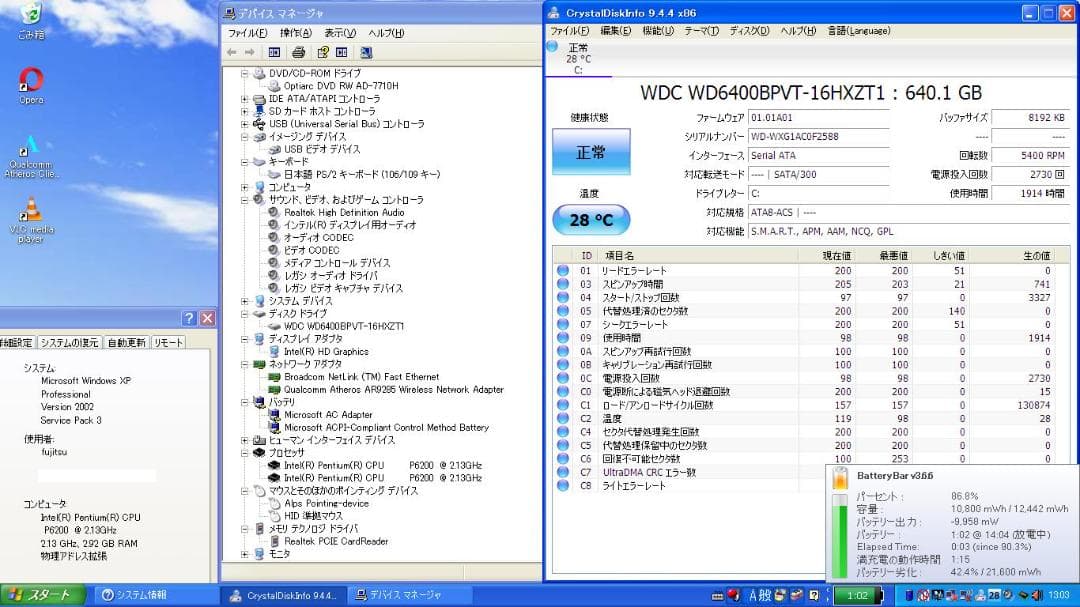Select the Qualcomm Atheros Client desktop shortcut

31,157
